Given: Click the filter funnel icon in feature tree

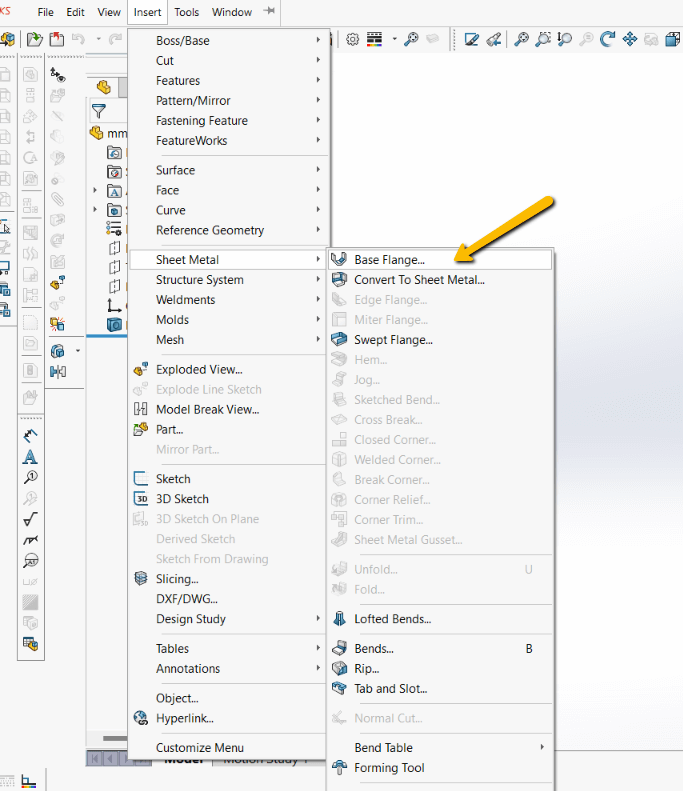Looking at the screenshot, I should (99, 110).
